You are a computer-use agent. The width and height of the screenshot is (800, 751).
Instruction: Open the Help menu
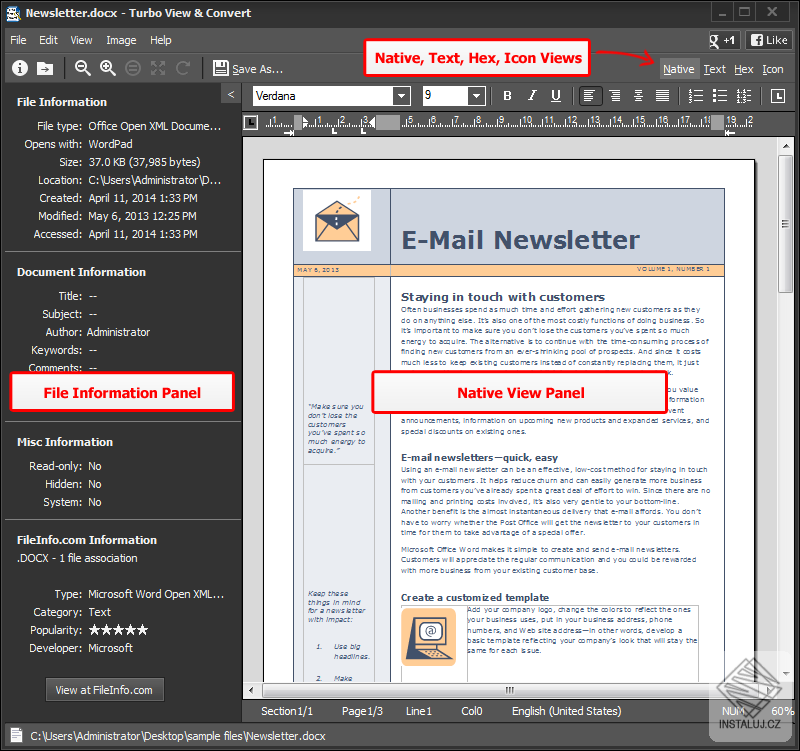[x=161, y=40]
